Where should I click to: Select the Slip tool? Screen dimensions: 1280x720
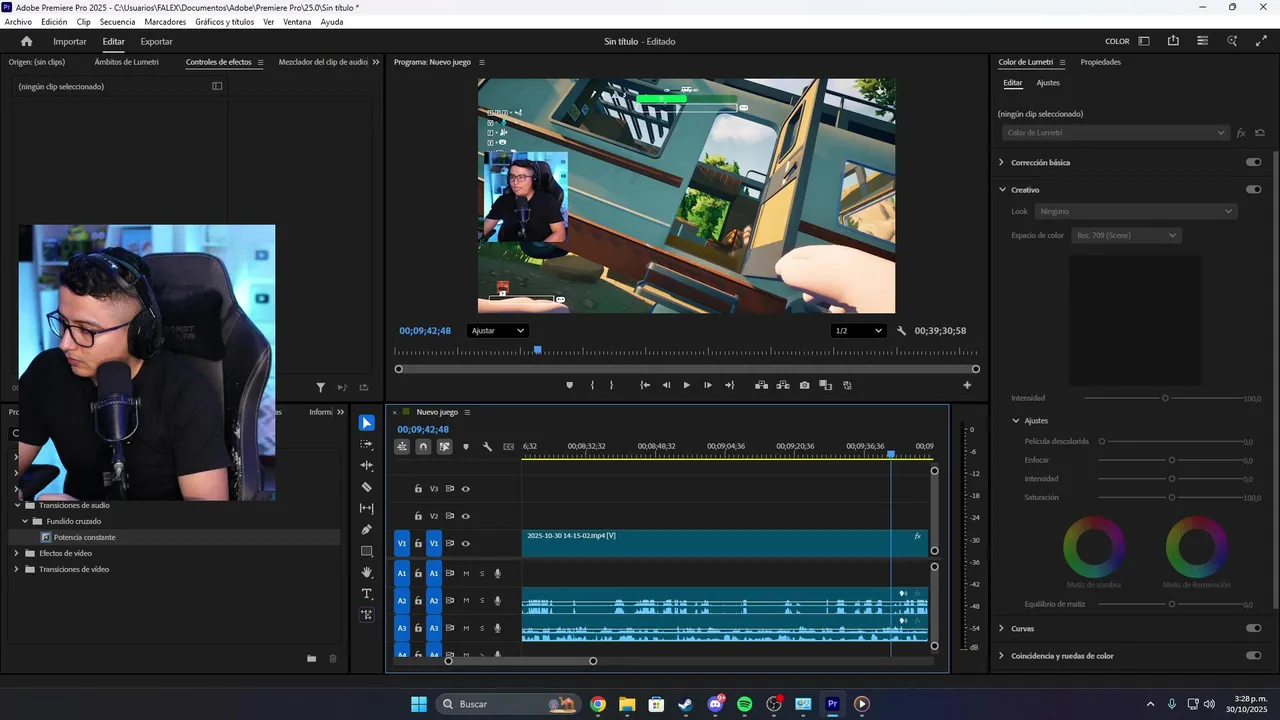tap(367, 508)
